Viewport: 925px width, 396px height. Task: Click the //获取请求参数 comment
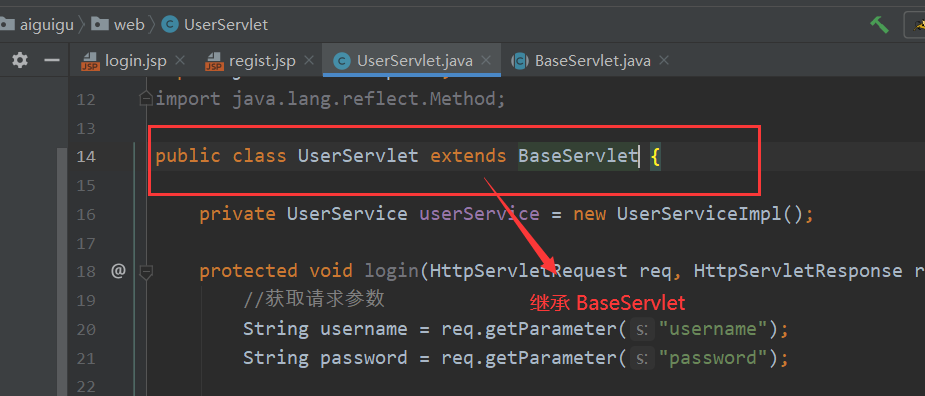pos(314,299)
